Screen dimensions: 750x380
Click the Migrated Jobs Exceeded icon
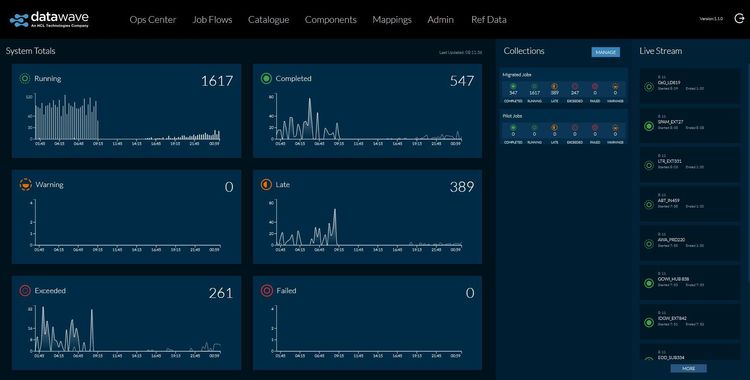(575, 87)
